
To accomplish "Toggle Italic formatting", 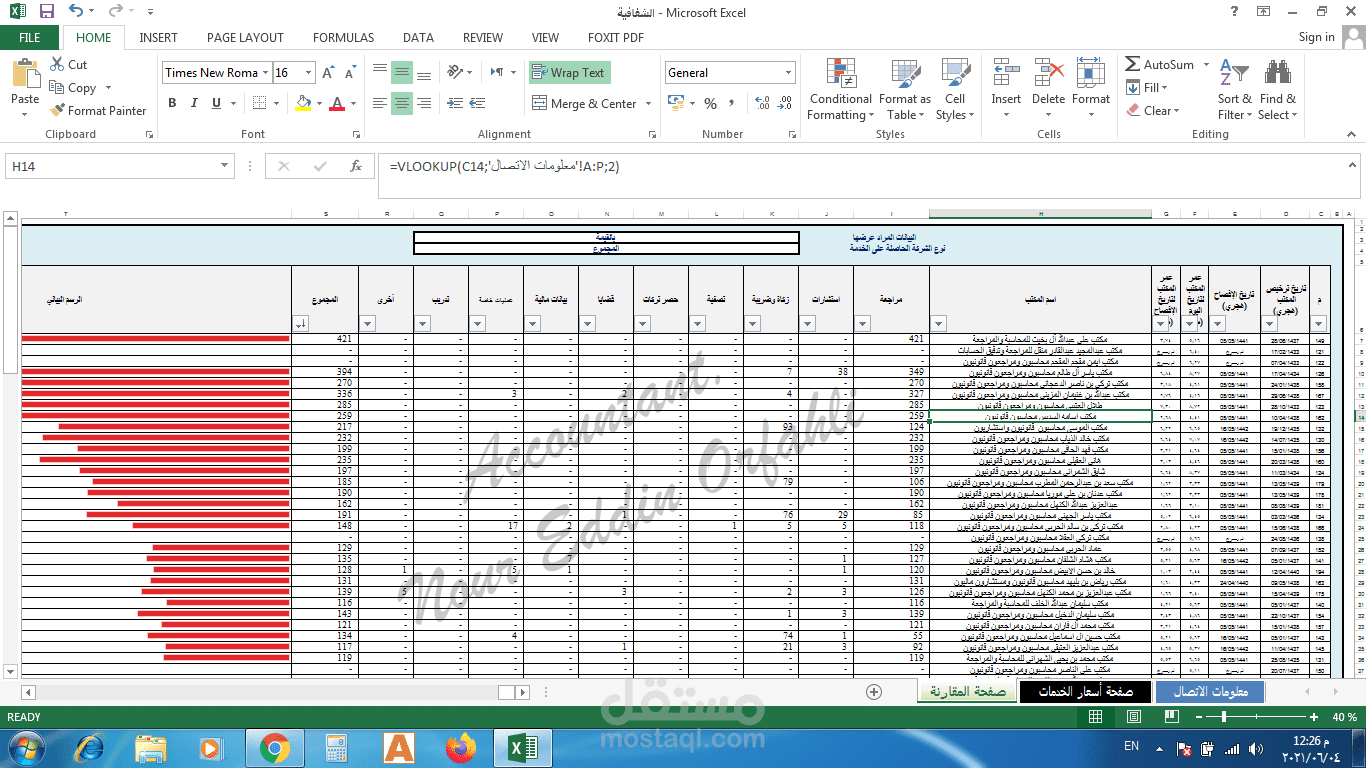I will 192,103.
